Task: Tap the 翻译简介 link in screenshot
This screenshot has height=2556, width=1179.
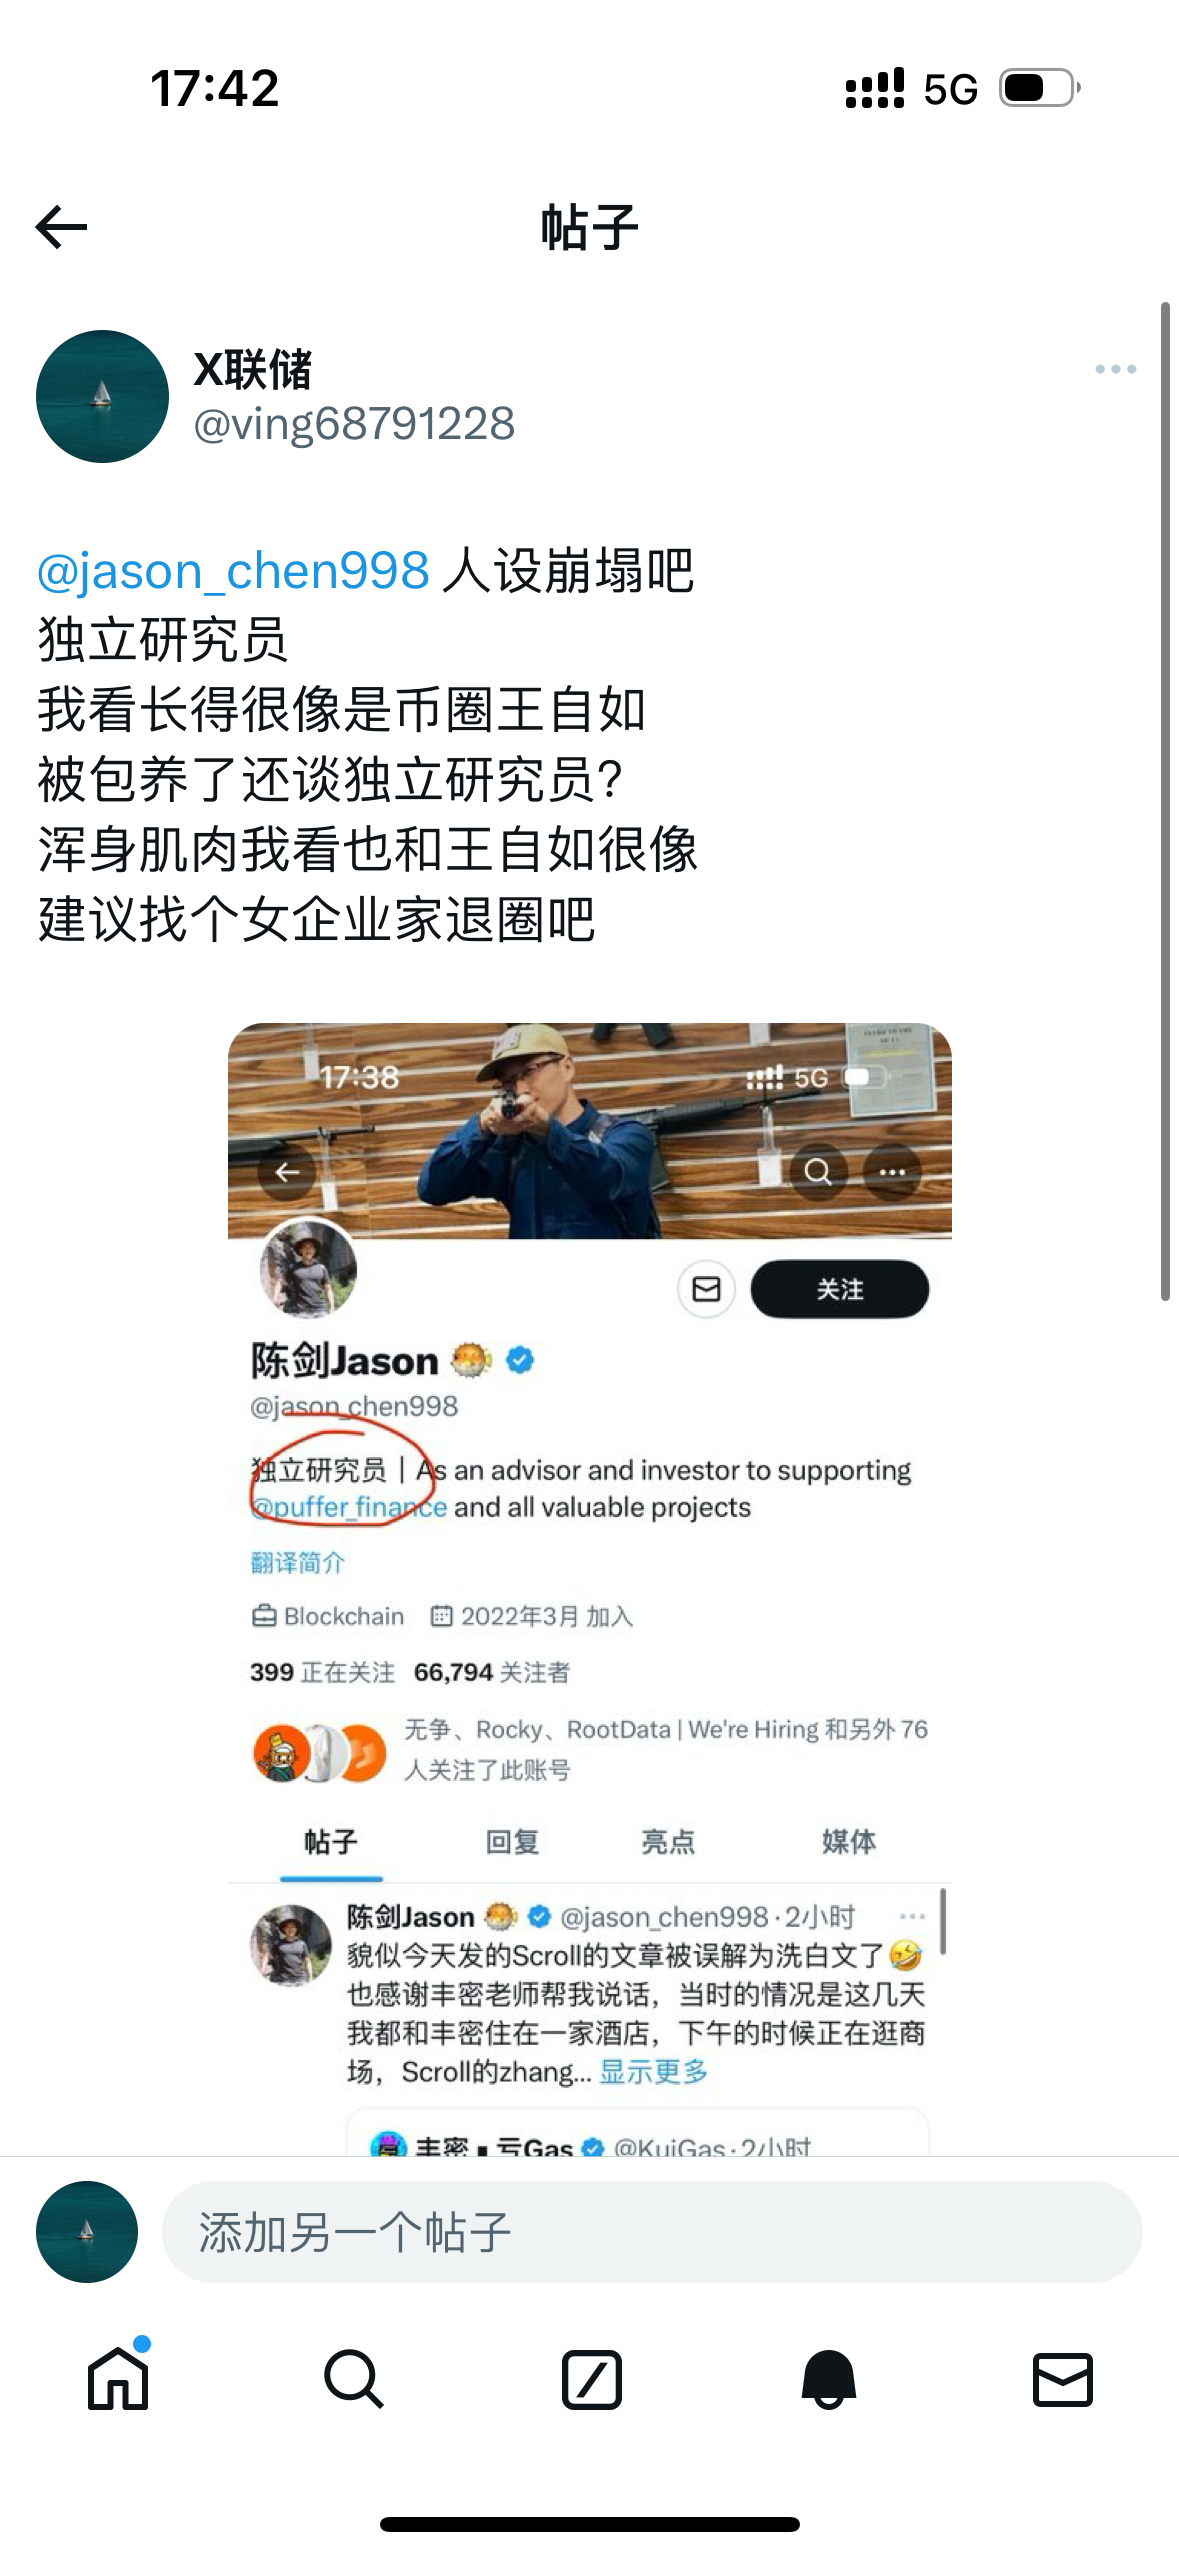Action: (x=297, y=1562)
